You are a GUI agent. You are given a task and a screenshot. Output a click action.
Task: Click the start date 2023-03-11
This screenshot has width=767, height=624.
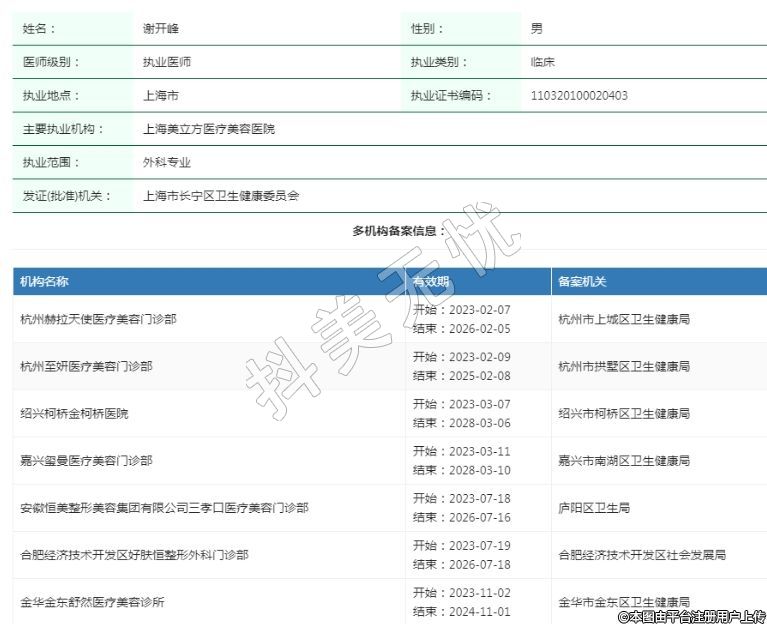tap(479, 451)
